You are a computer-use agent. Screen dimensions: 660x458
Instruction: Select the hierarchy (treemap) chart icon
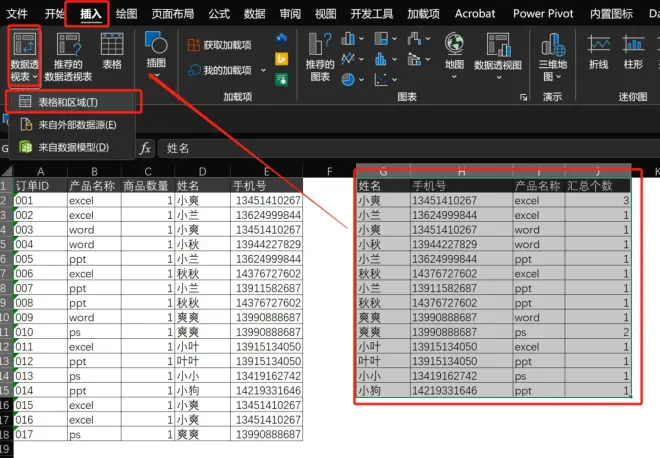coord(381,39)
